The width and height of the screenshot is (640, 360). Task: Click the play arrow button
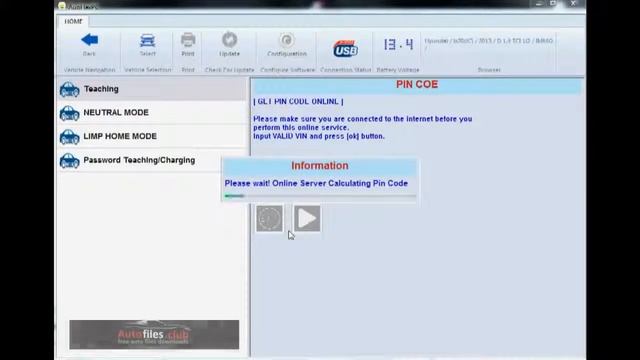pos(307,218)
